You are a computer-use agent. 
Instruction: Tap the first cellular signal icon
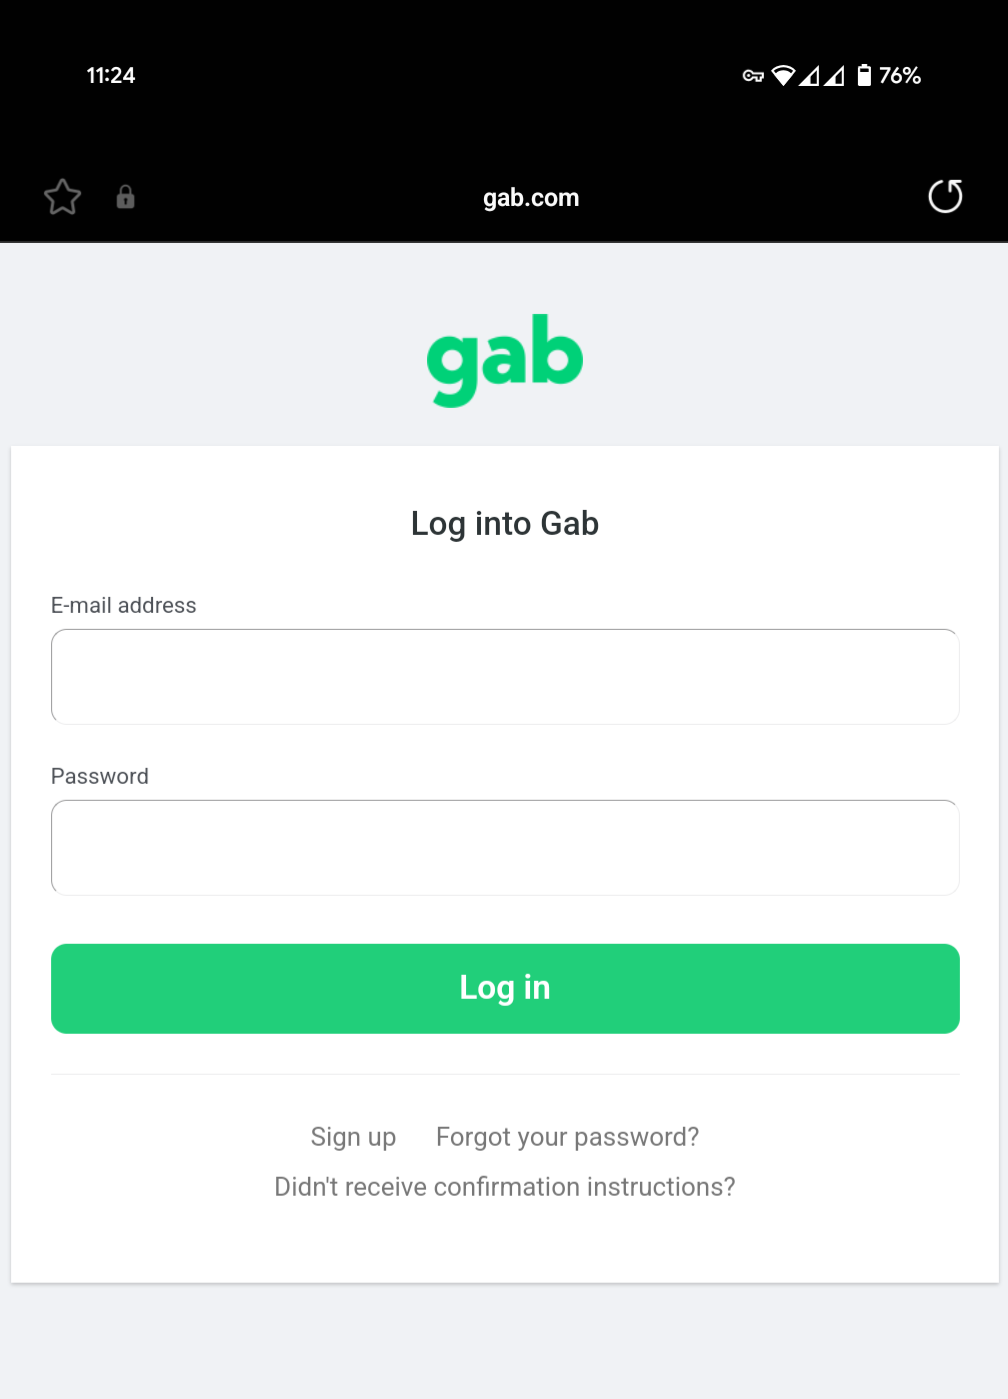point(809,76)
